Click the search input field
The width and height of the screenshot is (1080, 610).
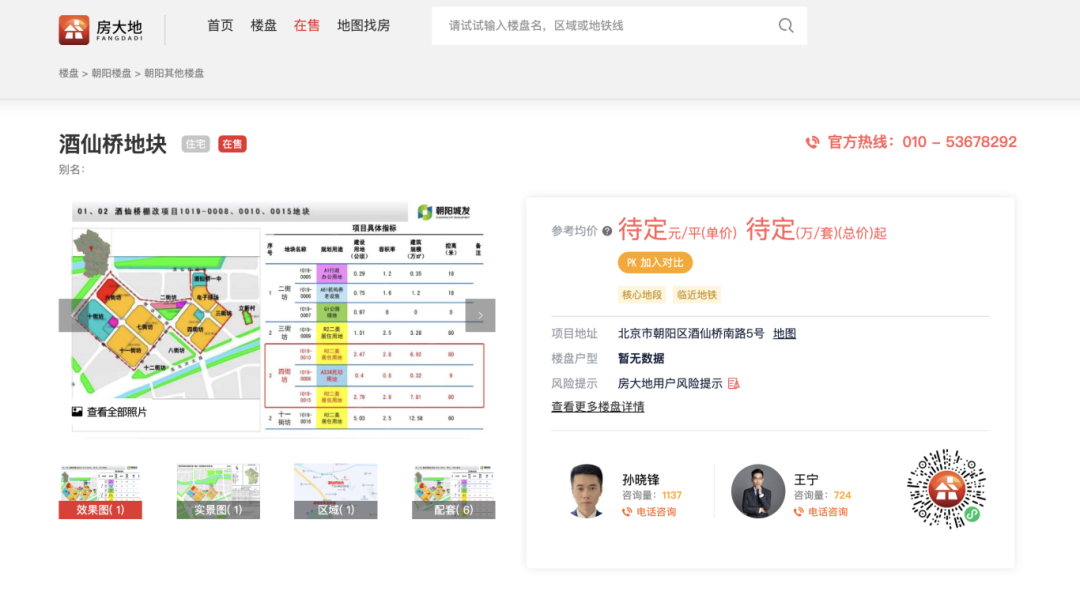click(x=600, y=25)
